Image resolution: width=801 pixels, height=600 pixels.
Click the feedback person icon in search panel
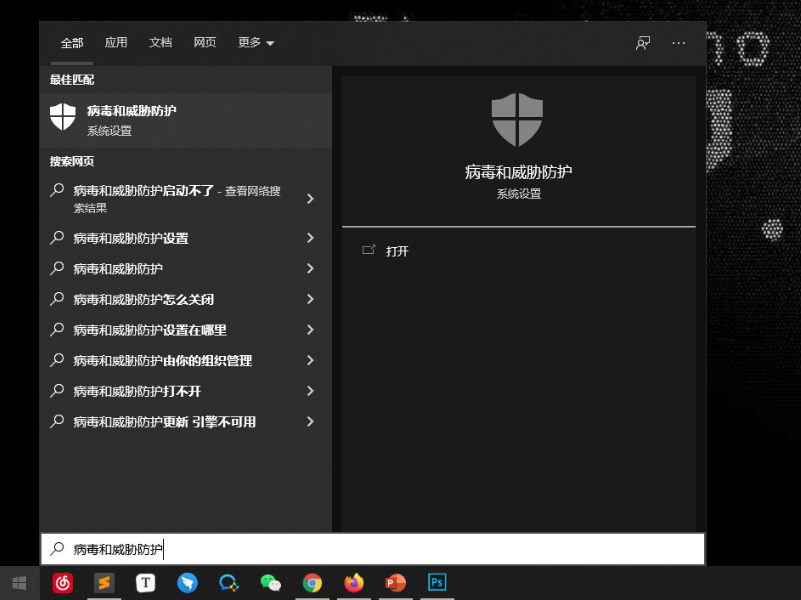click(x=642, y=43)
